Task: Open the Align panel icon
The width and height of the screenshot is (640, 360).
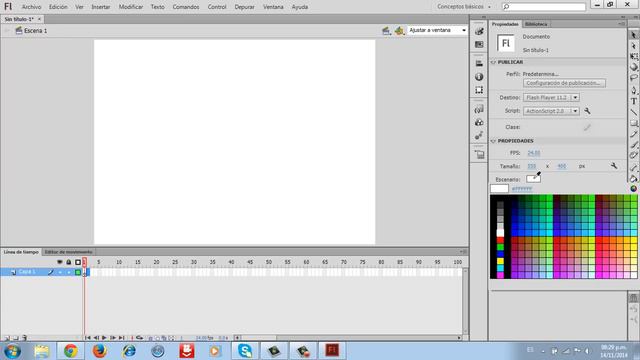Action: coord(479,63)
